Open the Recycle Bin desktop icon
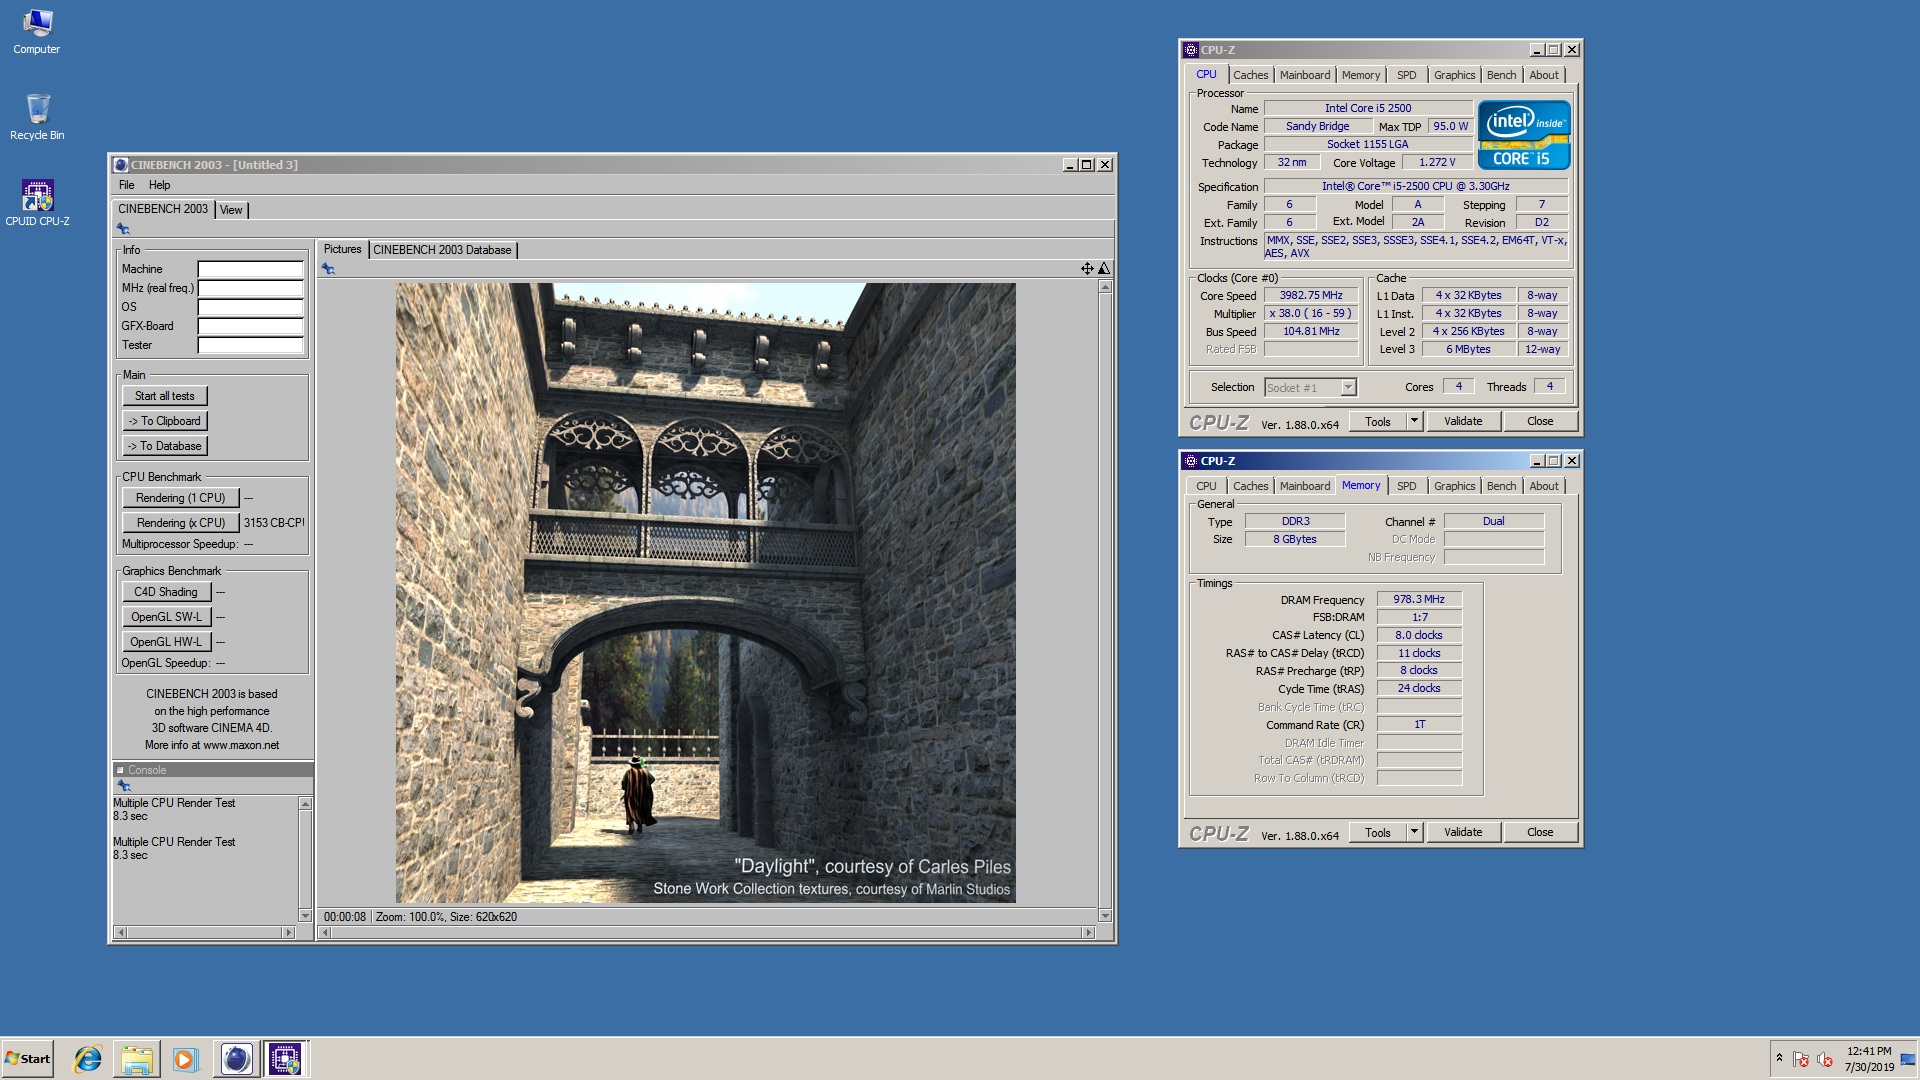The width and height of the screenshot is (1920, 1080). coord(37,117)
